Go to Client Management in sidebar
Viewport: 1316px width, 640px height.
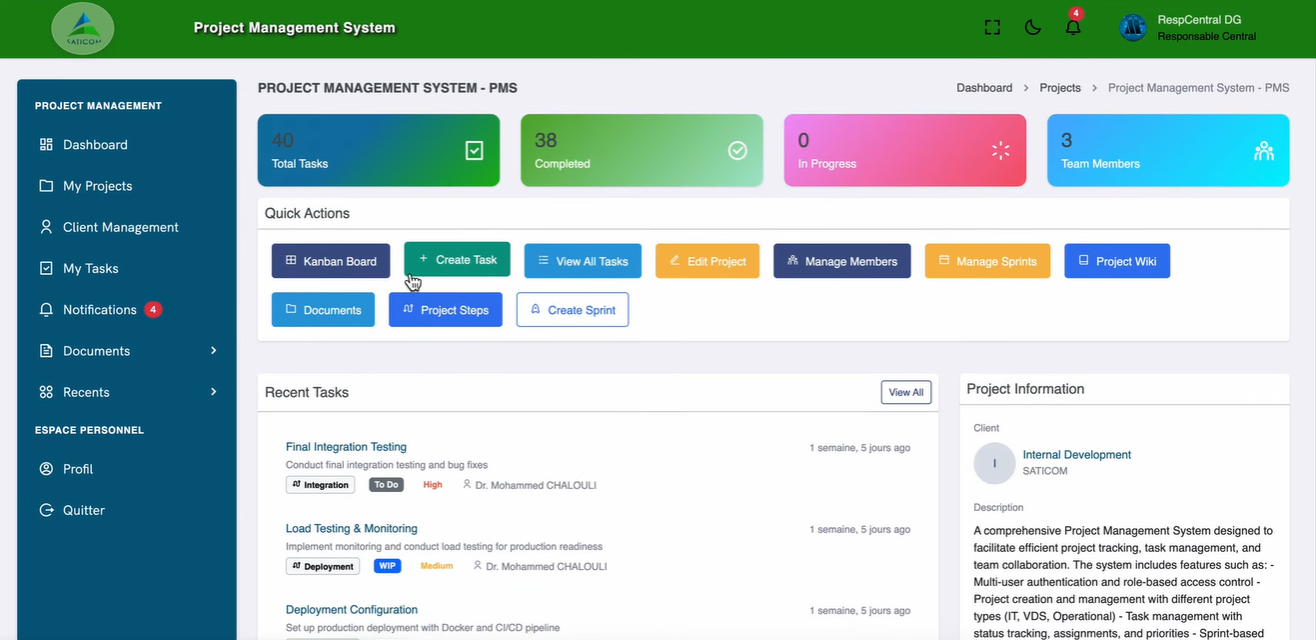coord(120,227)
